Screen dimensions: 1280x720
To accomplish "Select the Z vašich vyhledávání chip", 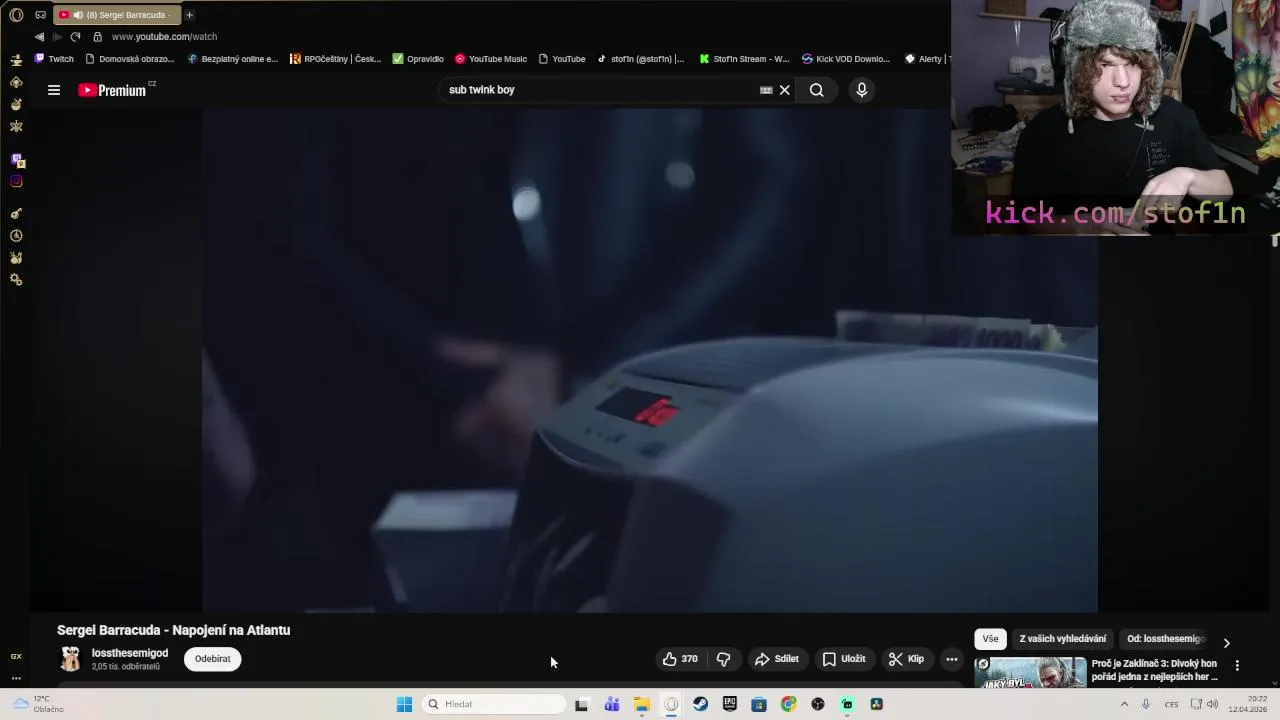I will pyautogui.click(x=1063, y=639).
